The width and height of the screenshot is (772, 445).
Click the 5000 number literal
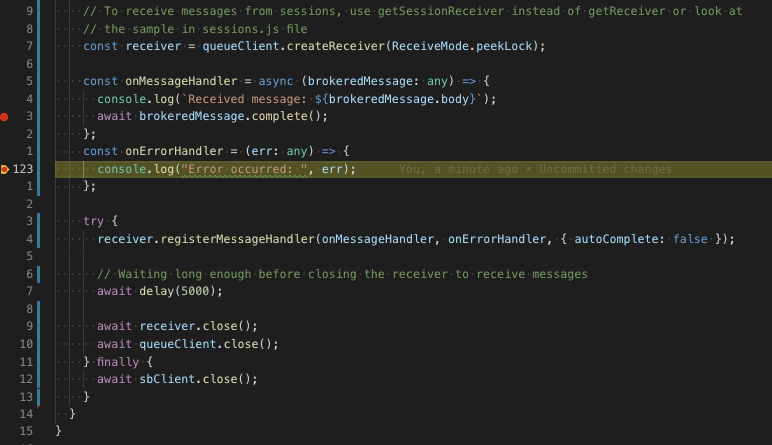[195, 291]
